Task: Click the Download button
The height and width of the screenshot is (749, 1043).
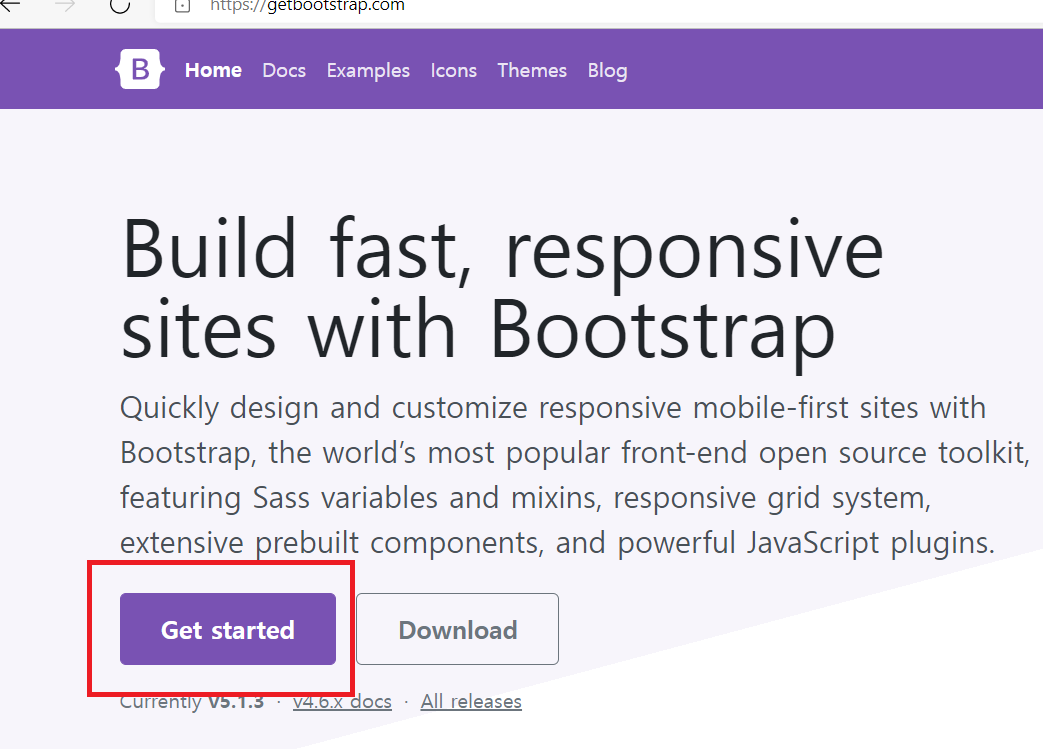Action: point(457,629)
